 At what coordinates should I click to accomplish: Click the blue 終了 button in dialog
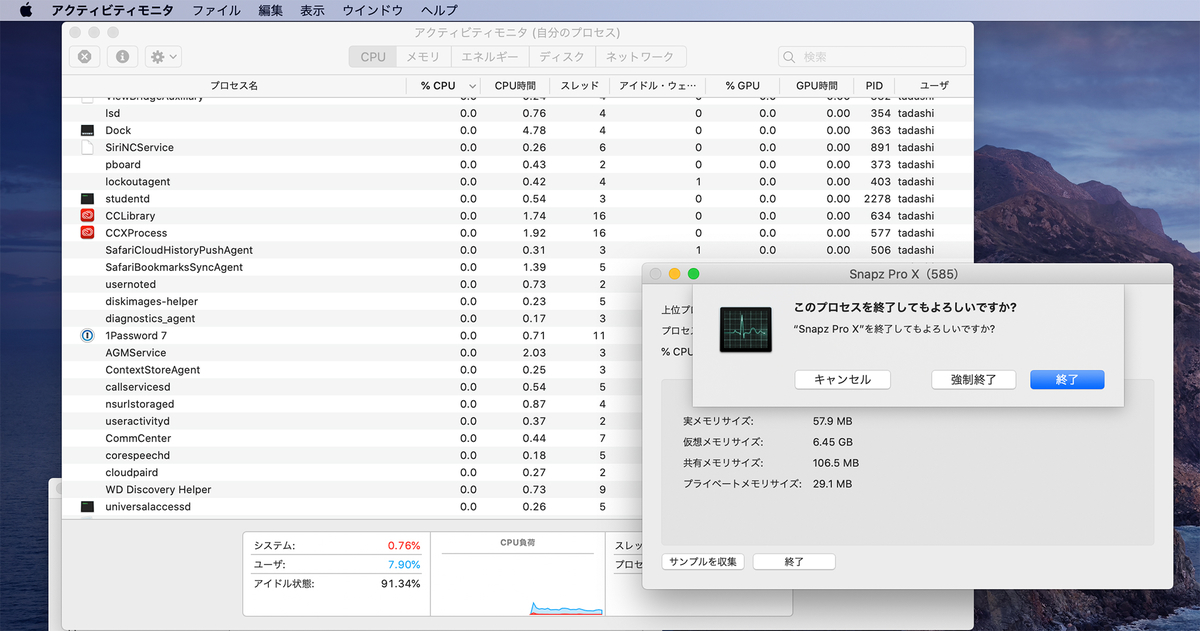[1067, 380]
